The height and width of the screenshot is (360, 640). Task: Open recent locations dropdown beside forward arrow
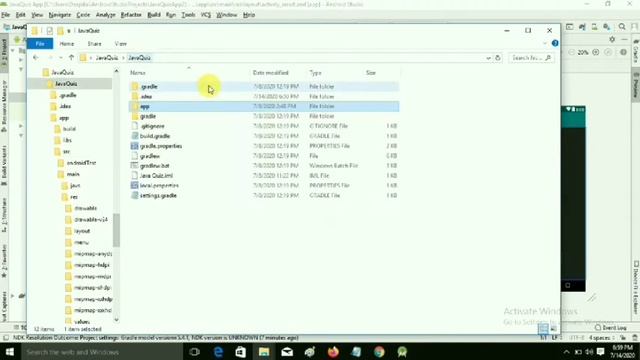61,58
